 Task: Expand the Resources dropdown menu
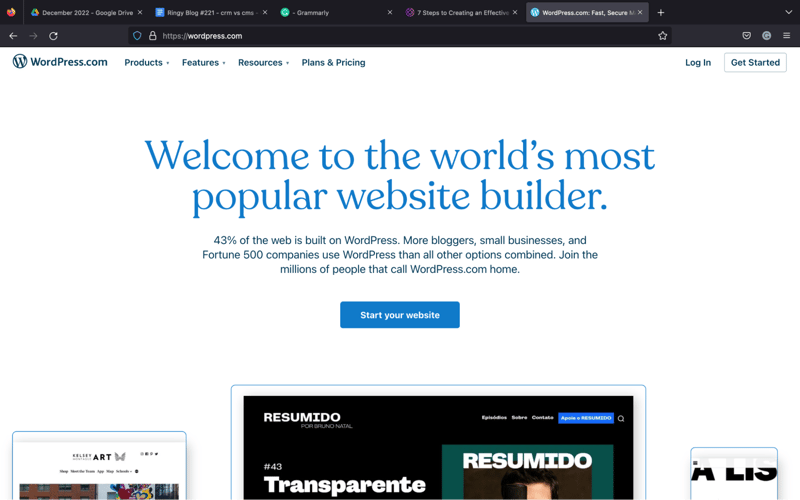[263, 62]
